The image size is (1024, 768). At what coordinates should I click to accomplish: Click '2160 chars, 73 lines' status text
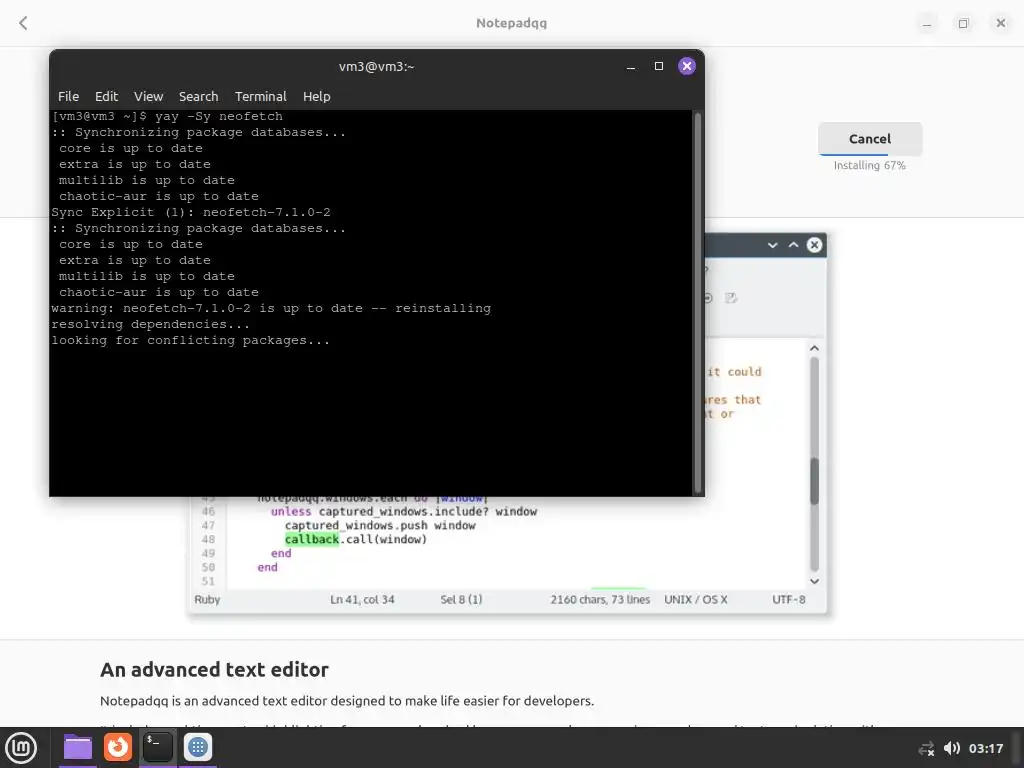600,600
